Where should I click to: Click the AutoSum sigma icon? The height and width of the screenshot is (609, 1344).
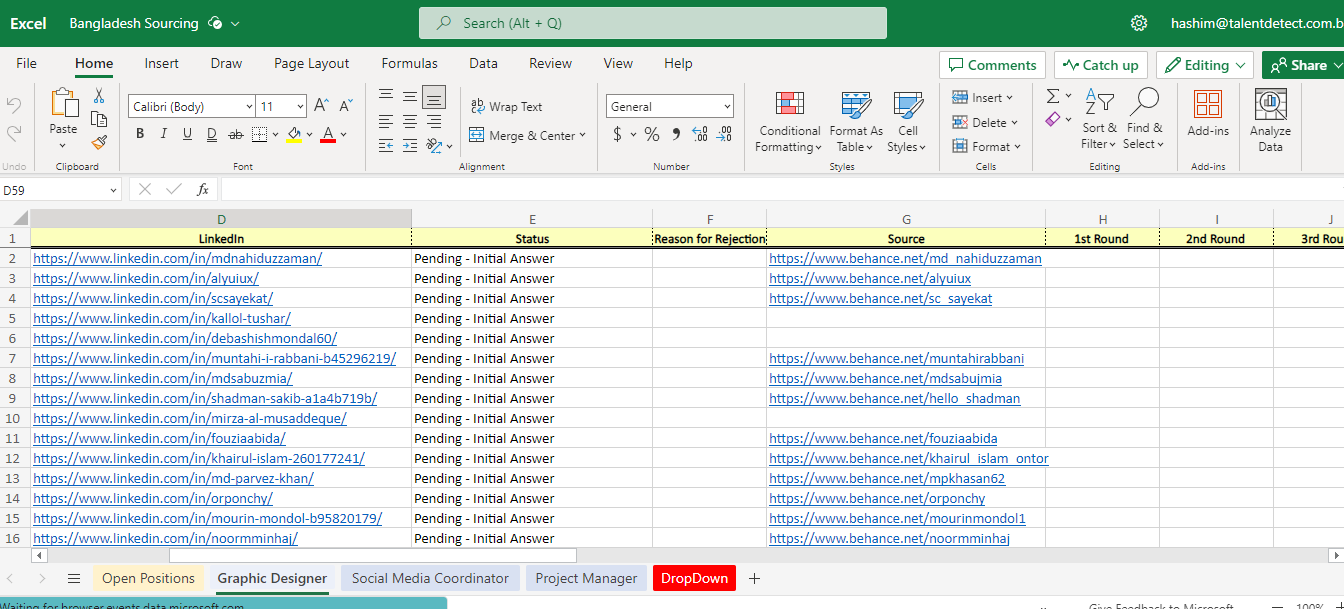(1053, 96)
